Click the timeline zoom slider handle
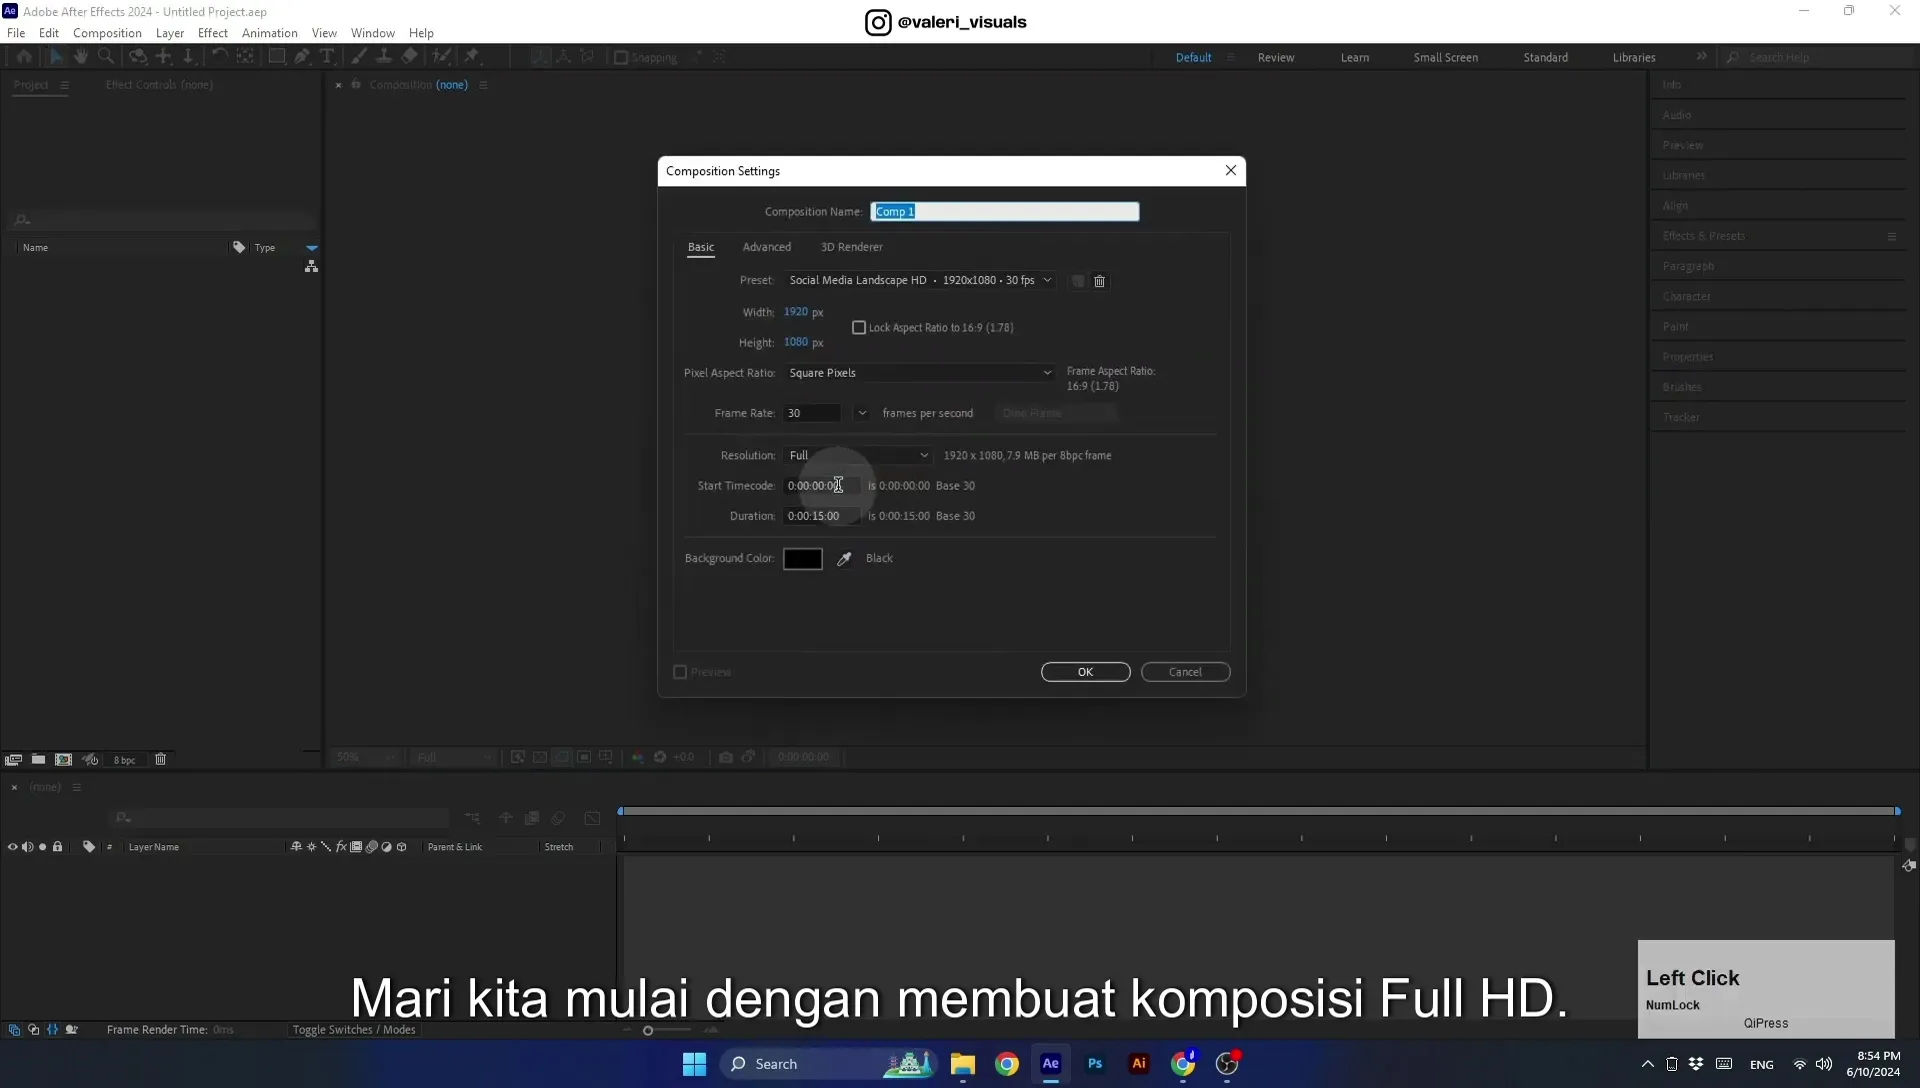The width and height of the screenshot is (1920, 1088). pos(648,1031)
